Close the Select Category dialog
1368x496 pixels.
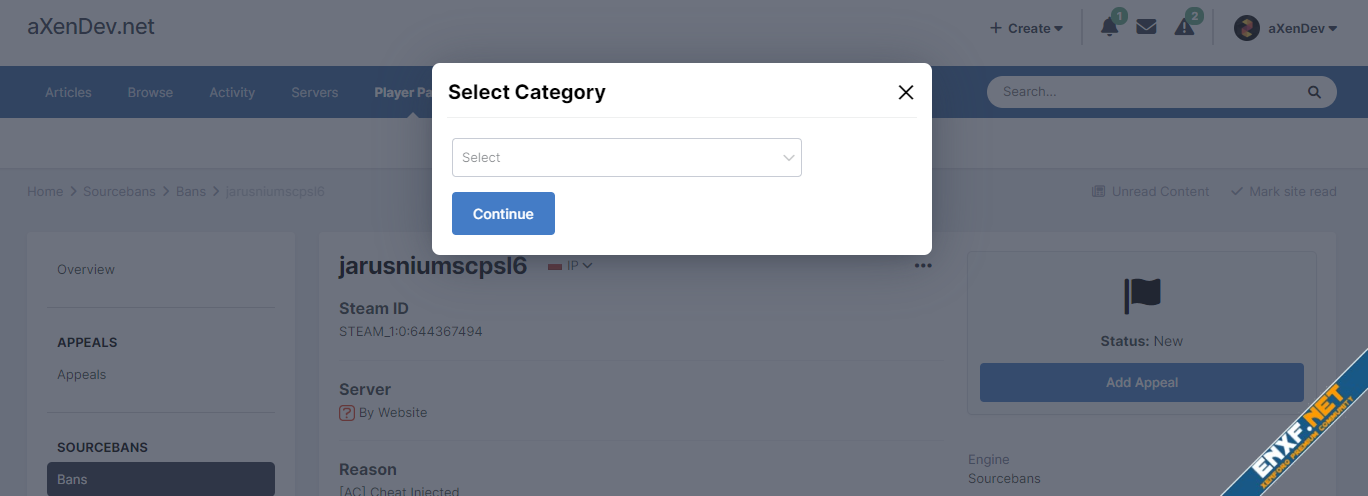coord(906,92)
